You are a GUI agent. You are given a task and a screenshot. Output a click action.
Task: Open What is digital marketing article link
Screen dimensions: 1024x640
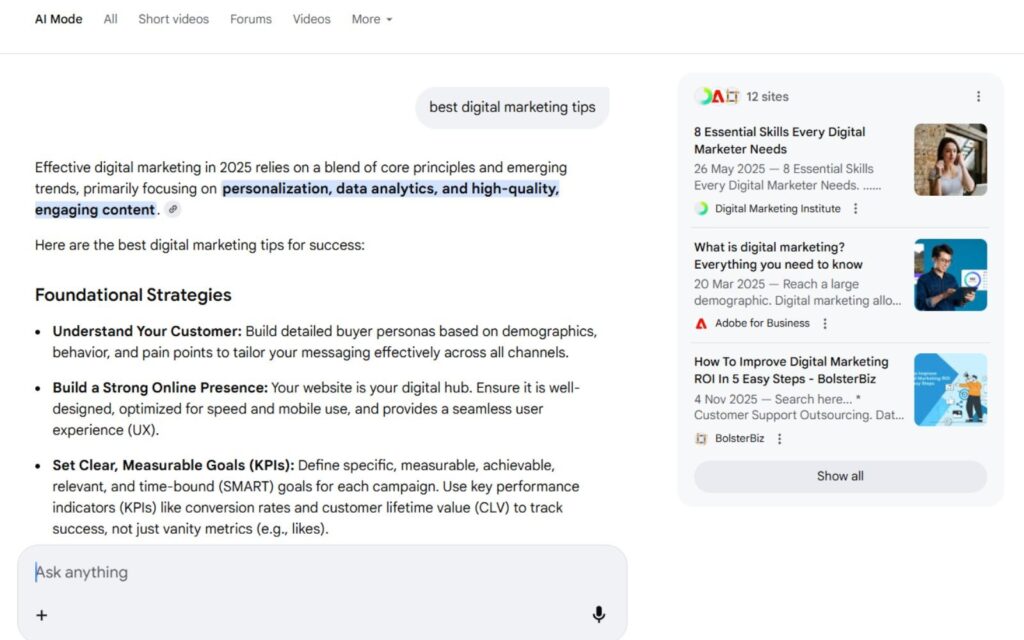tap(778, 256)
